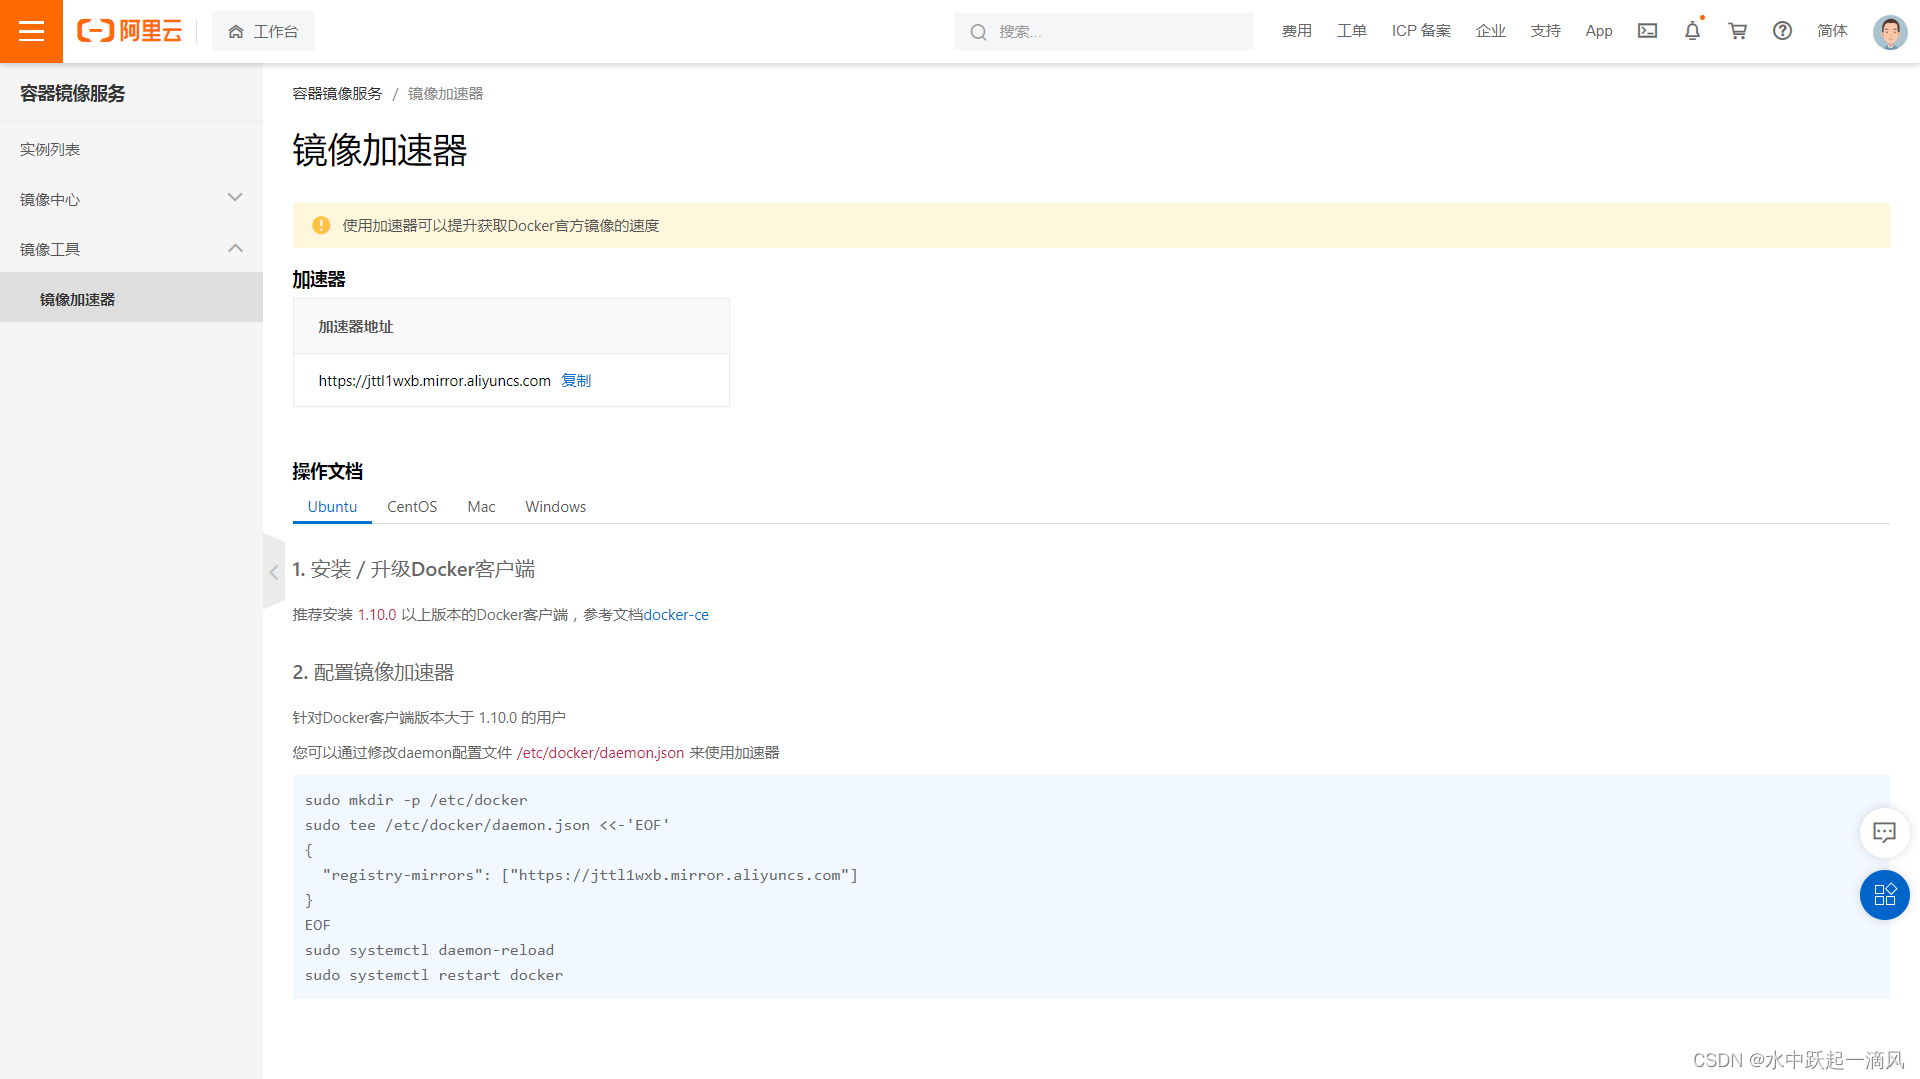Expand the 镜像中心 sidebar section
The width and height of the screenshot is (1920, 1079).
point(131,199)
